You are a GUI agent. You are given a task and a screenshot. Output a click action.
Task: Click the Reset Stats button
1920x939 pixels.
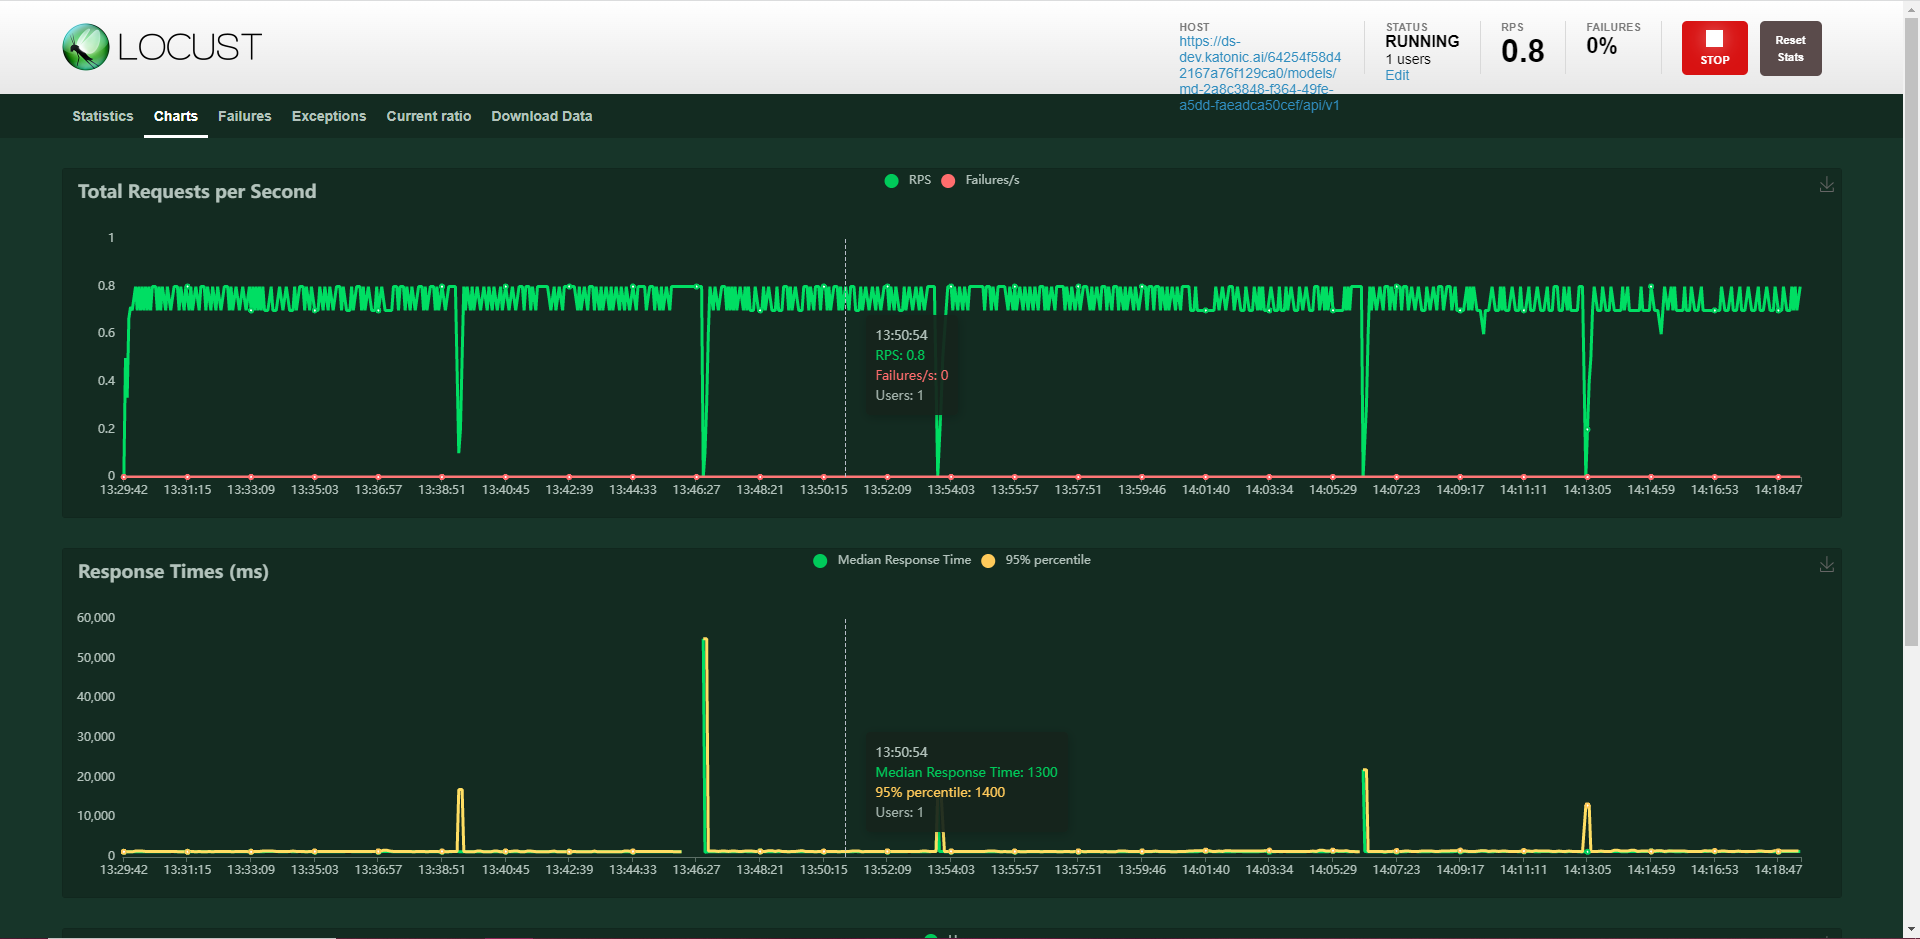[x=1790, y=48]
